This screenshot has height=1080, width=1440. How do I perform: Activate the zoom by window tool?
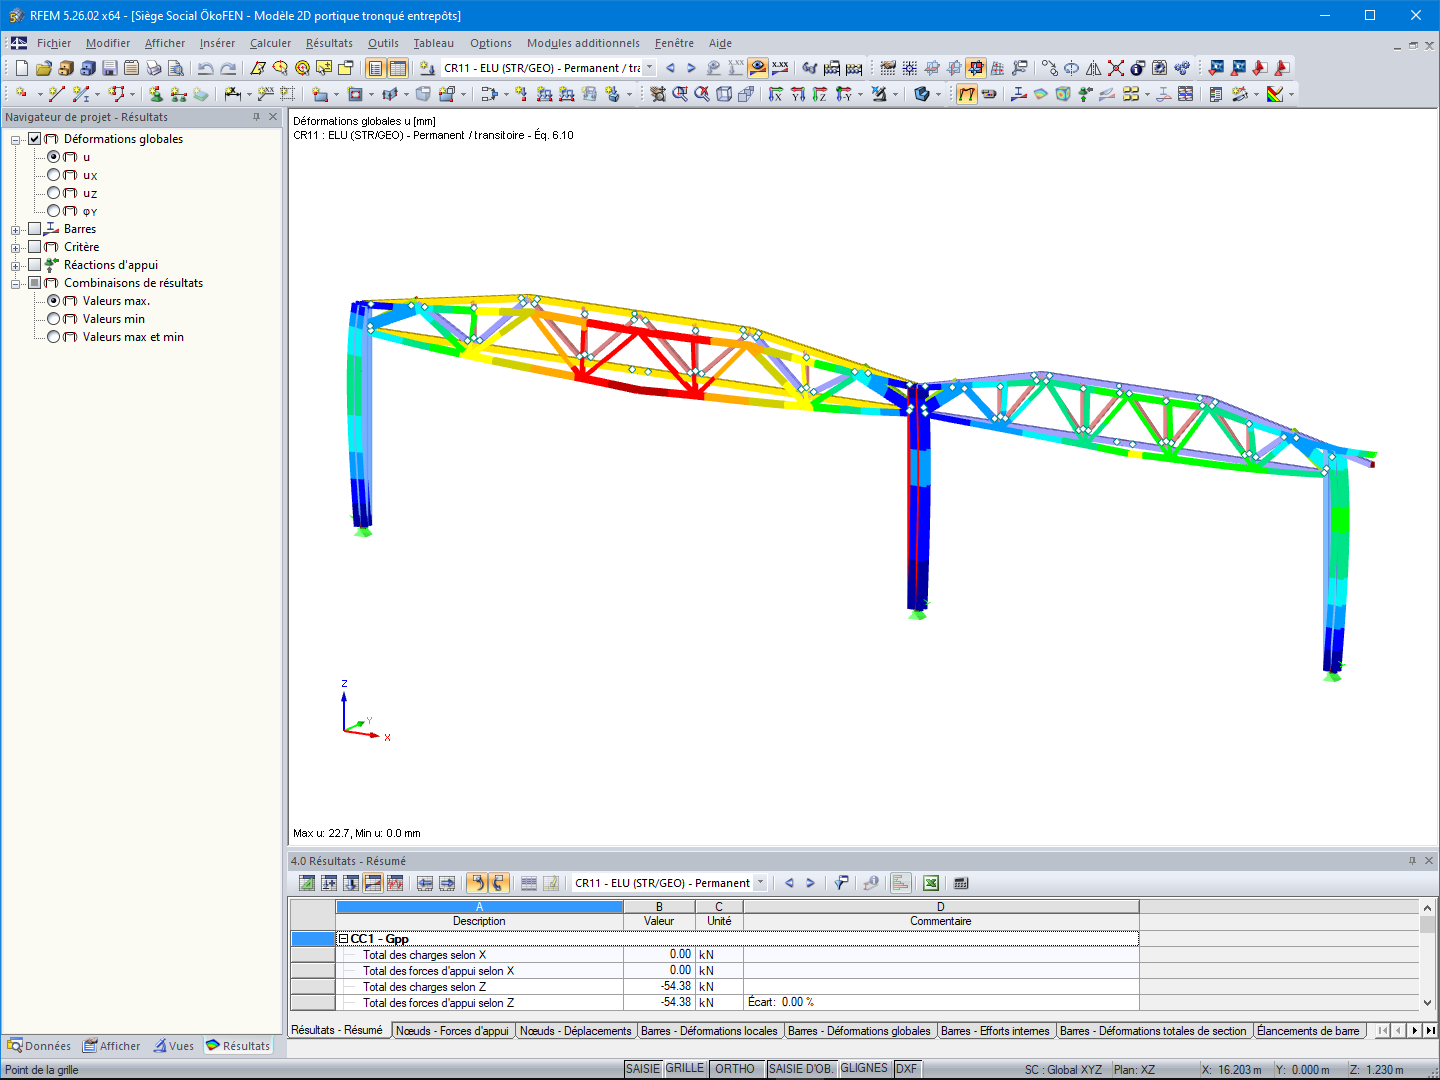pos(679,94)
